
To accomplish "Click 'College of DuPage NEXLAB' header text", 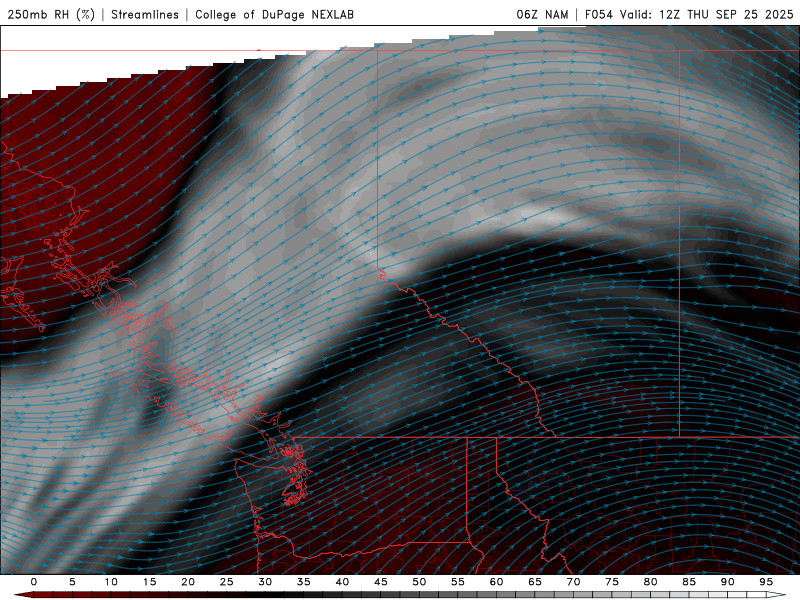I will pyautogui.click(x=274, y=14).
